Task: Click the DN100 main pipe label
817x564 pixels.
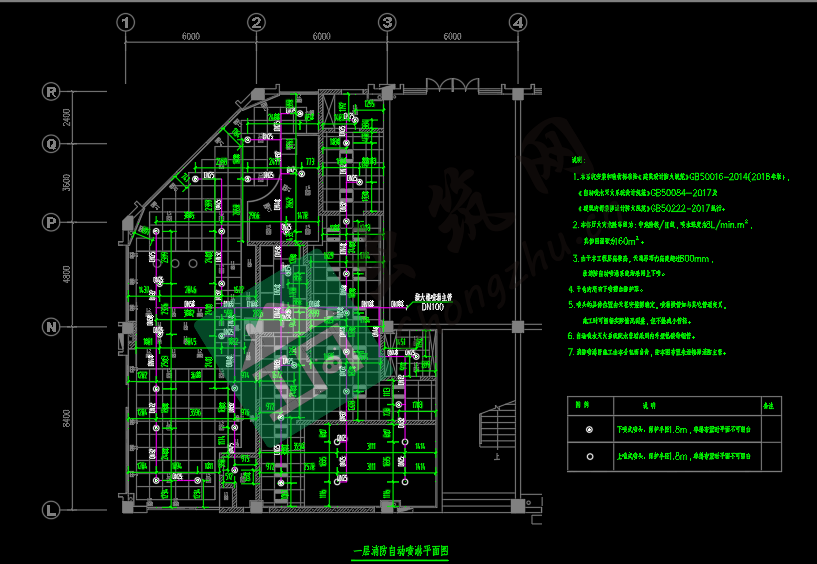Action: click(431, 308)
